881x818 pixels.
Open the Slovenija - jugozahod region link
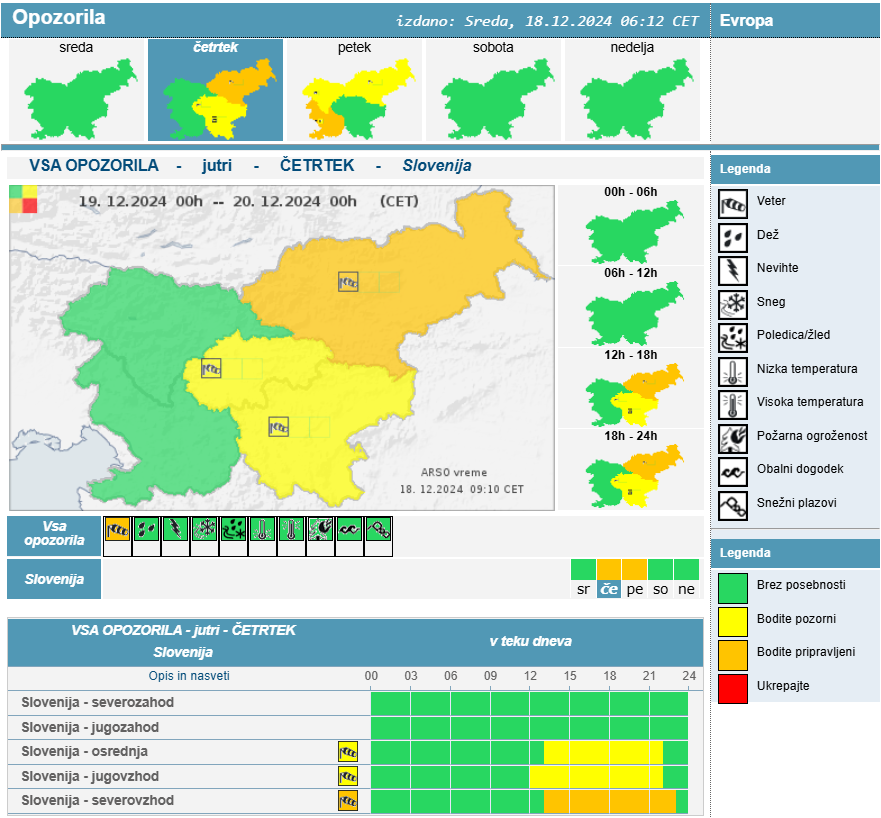[90, 728]
